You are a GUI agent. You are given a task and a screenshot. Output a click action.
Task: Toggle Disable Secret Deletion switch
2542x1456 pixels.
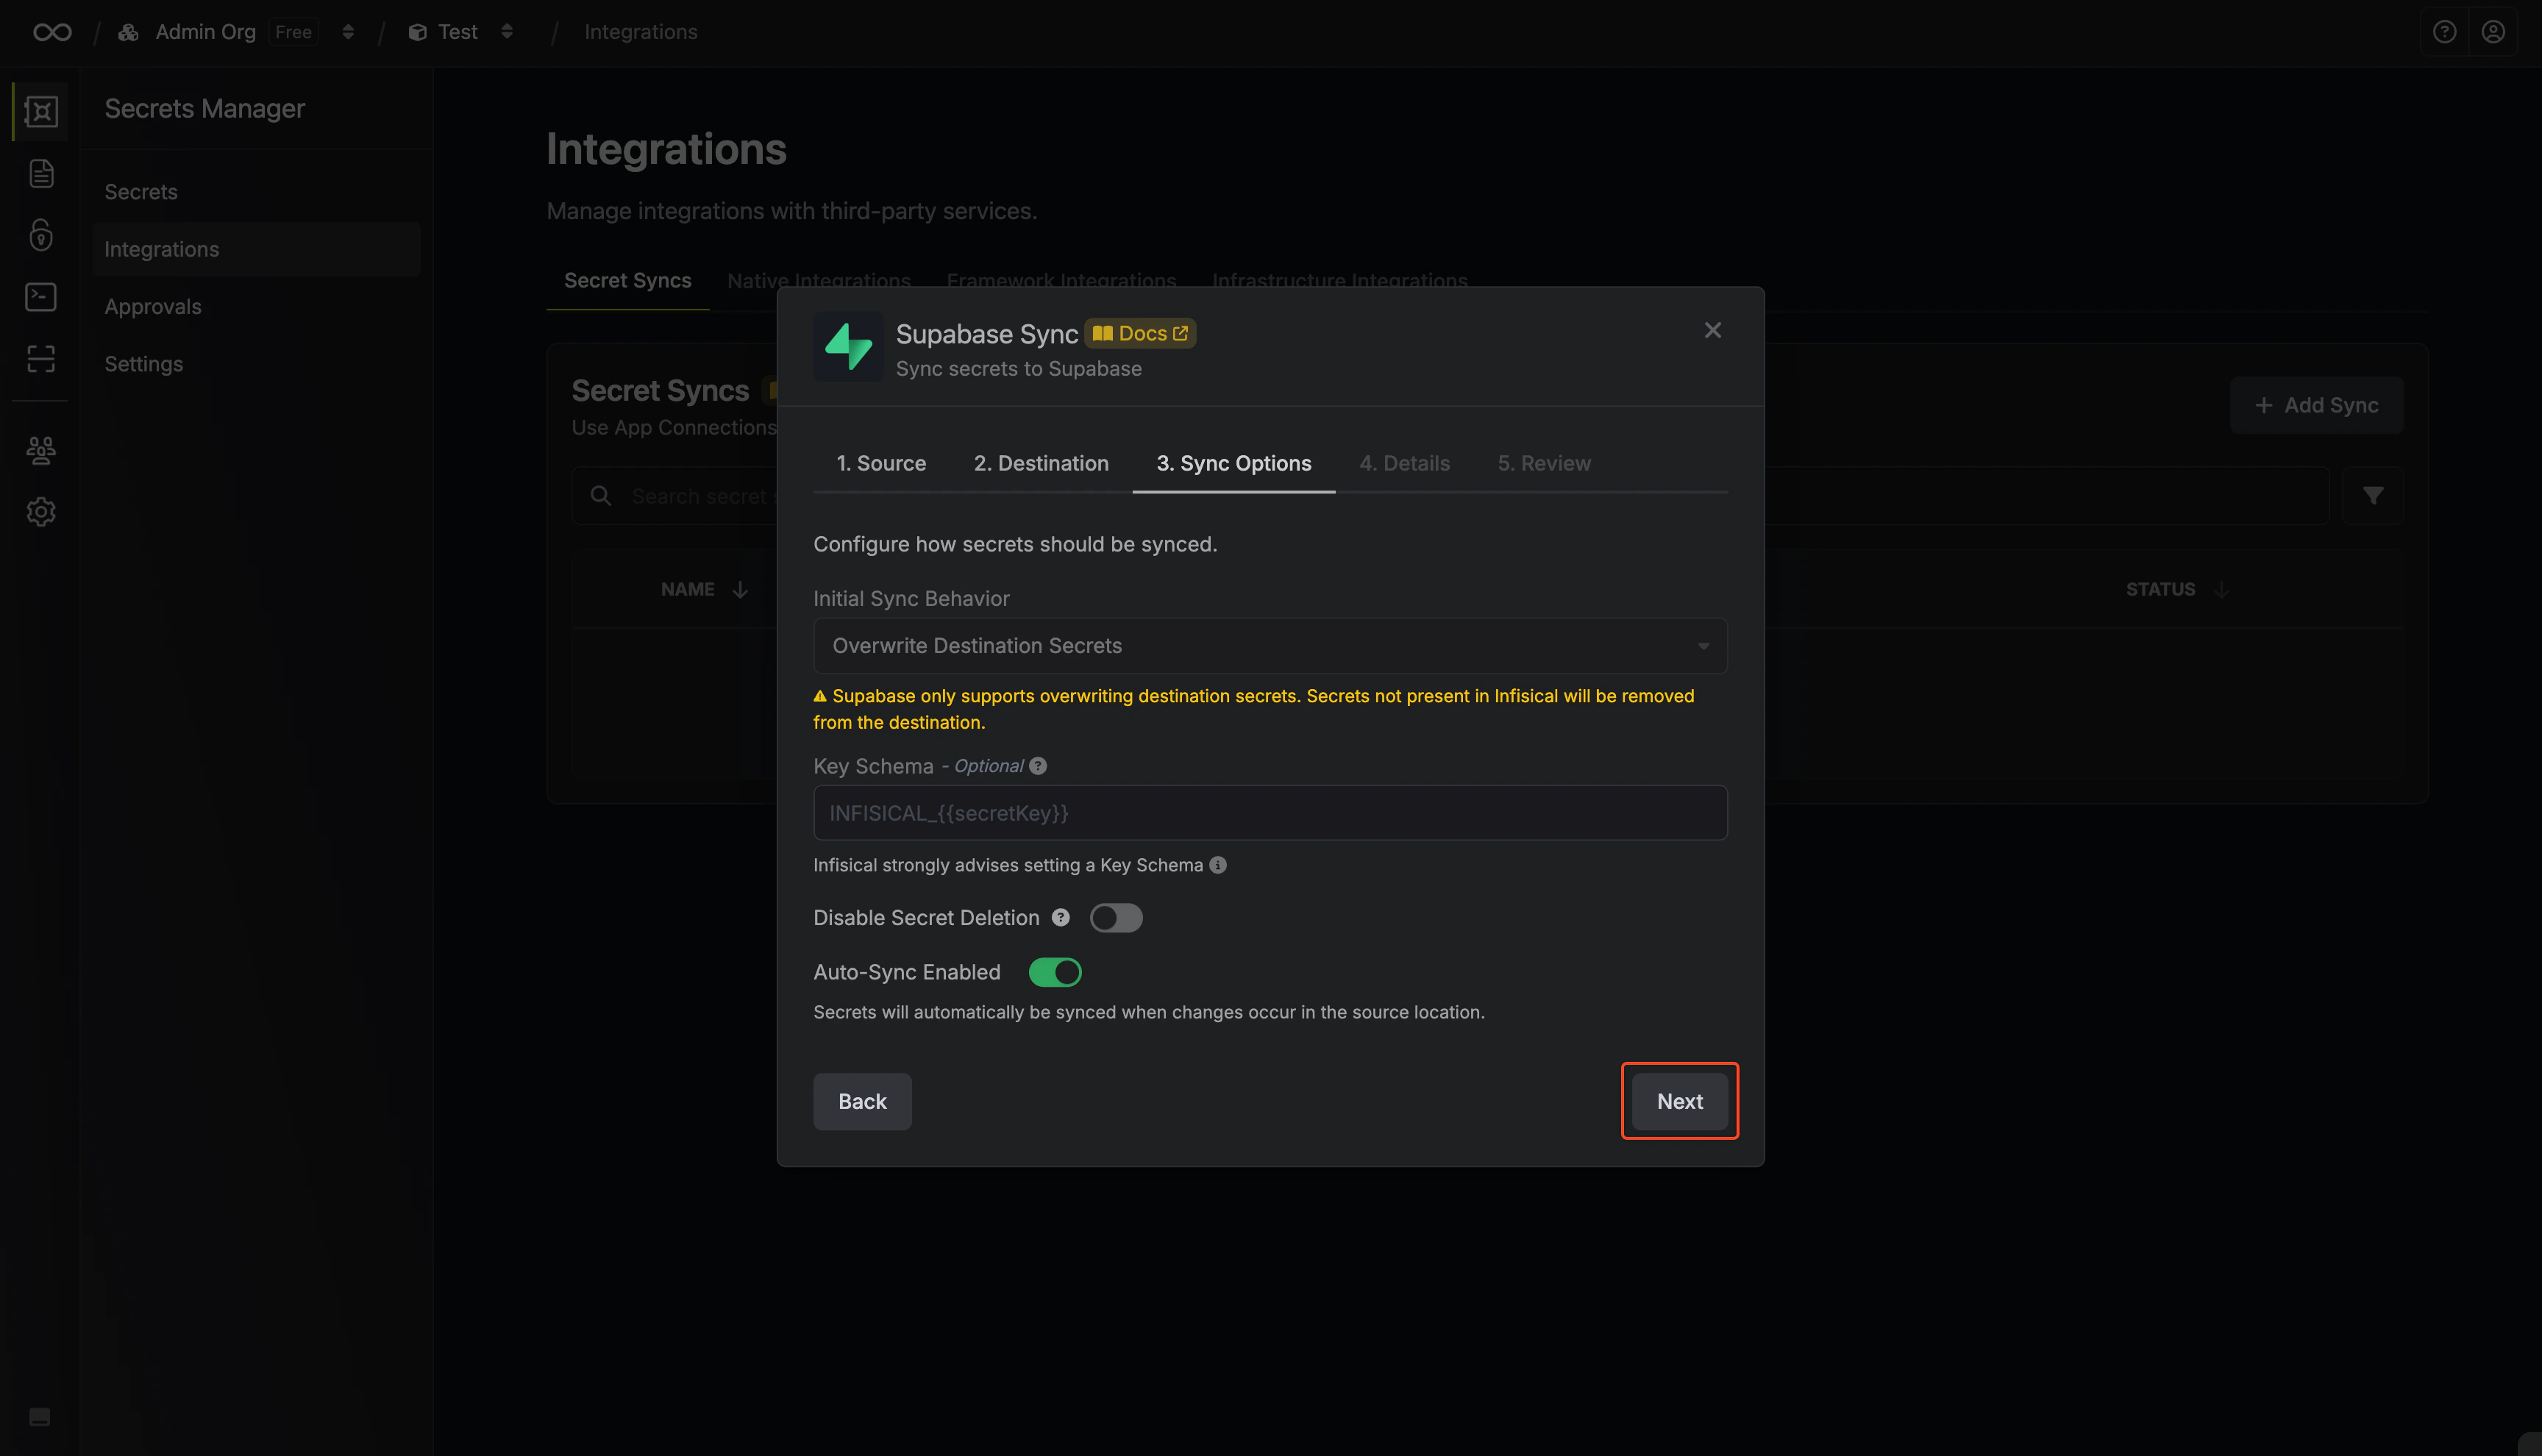click(x=1116, y=918)
